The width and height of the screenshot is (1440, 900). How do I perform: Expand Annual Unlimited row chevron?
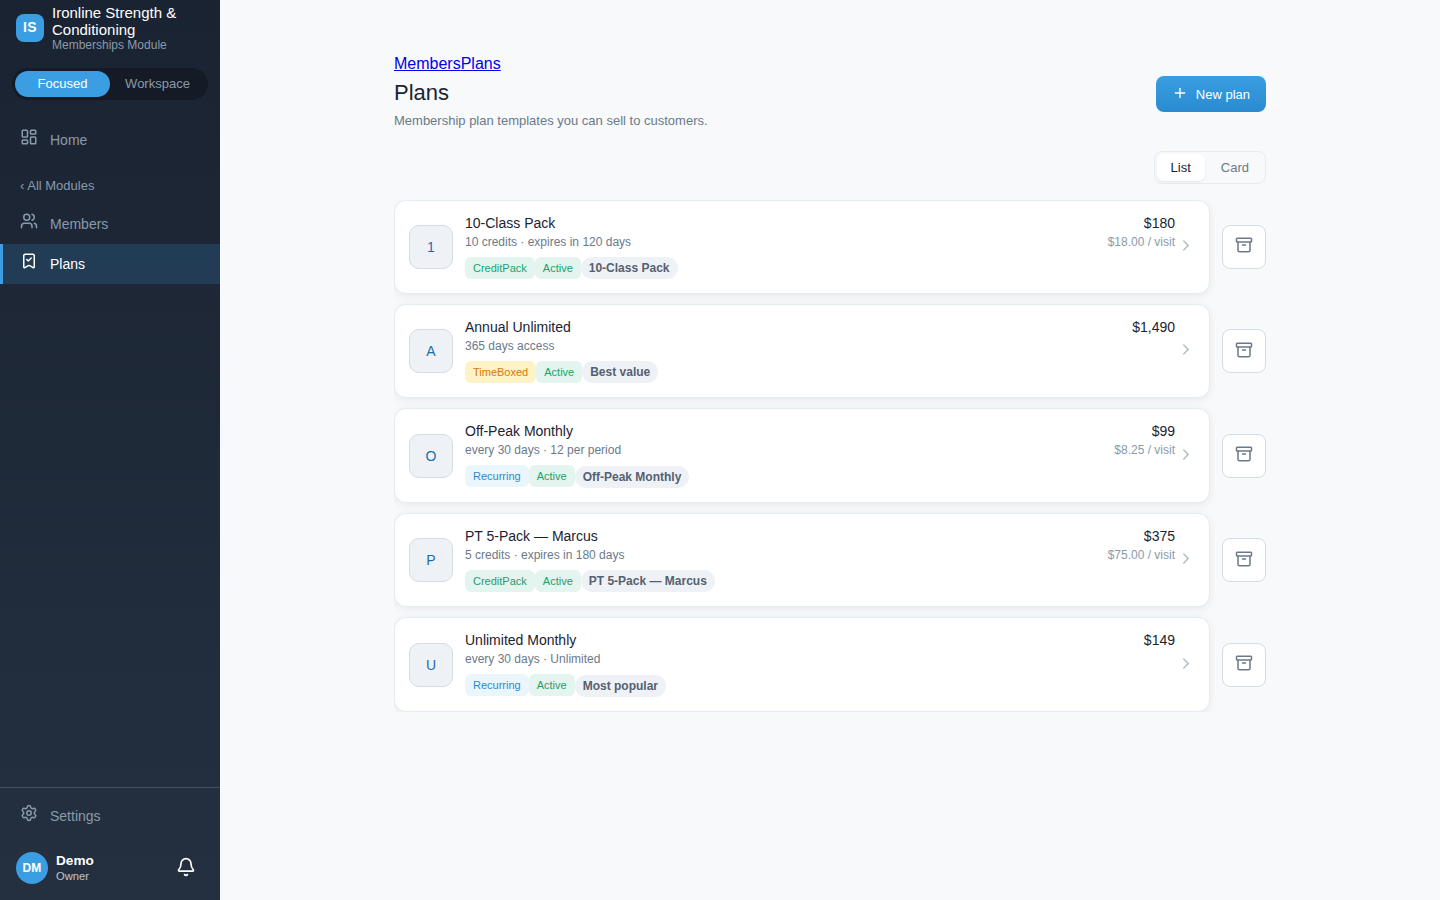pyautogui.click(x=1186, y=350)
